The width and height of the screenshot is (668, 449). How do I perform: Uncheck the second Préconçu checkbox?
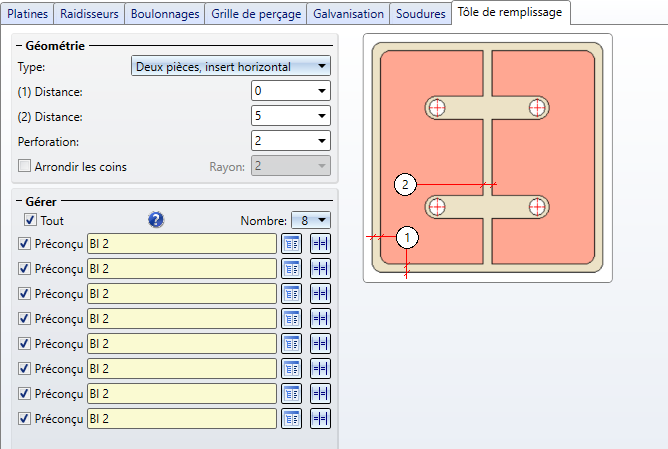(25, 268)
